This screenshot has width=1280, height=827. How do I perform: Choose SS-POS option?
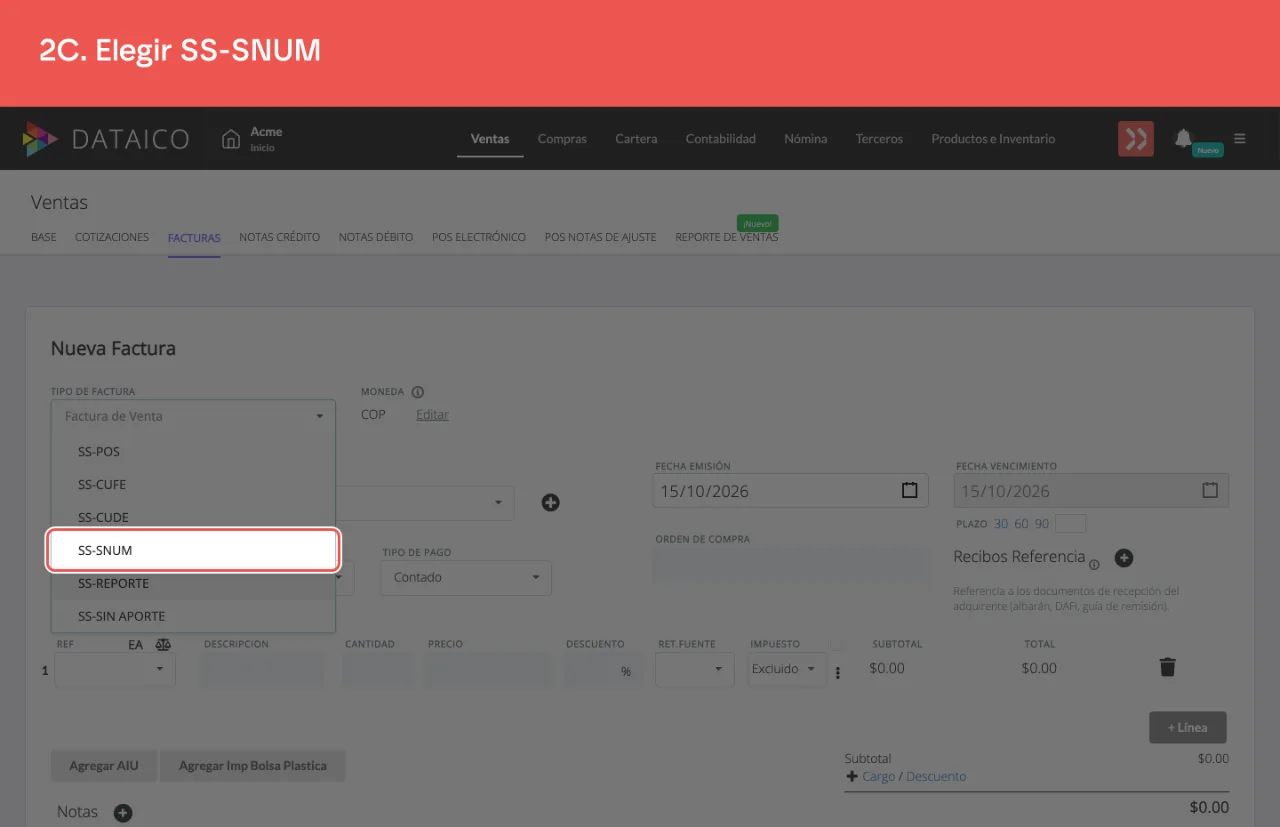pyautogui.click(x=193, y=451)
